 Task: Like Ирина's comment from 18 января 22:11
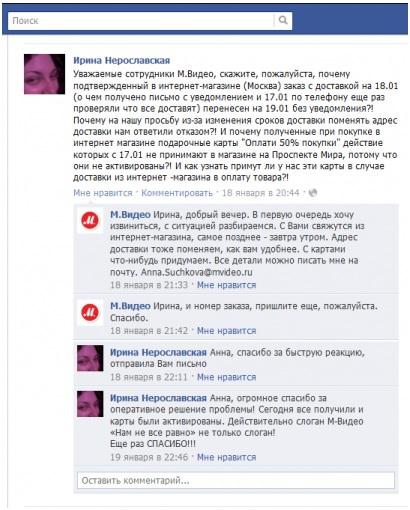click(227, 377)
